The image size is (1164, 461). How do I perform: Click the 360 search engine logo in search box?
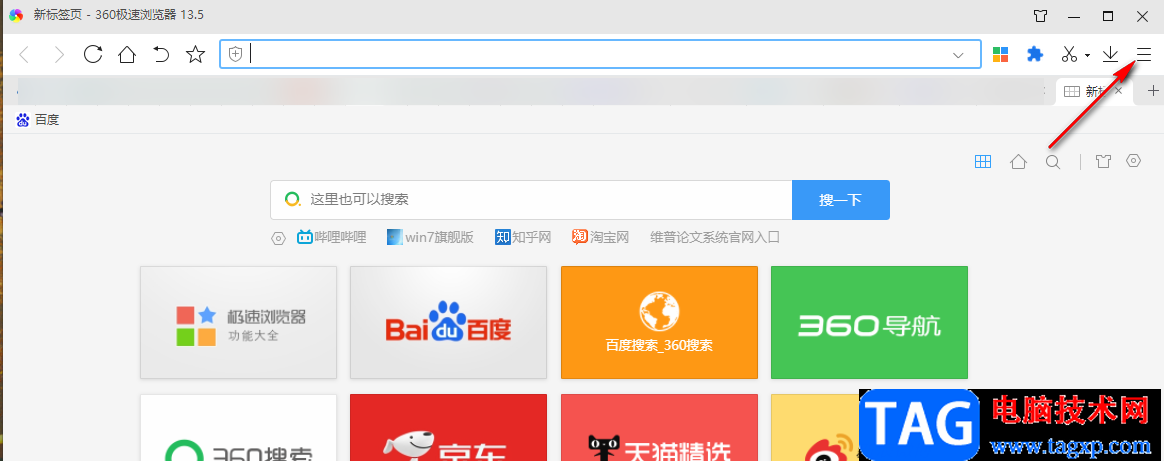tap(293, 199)
